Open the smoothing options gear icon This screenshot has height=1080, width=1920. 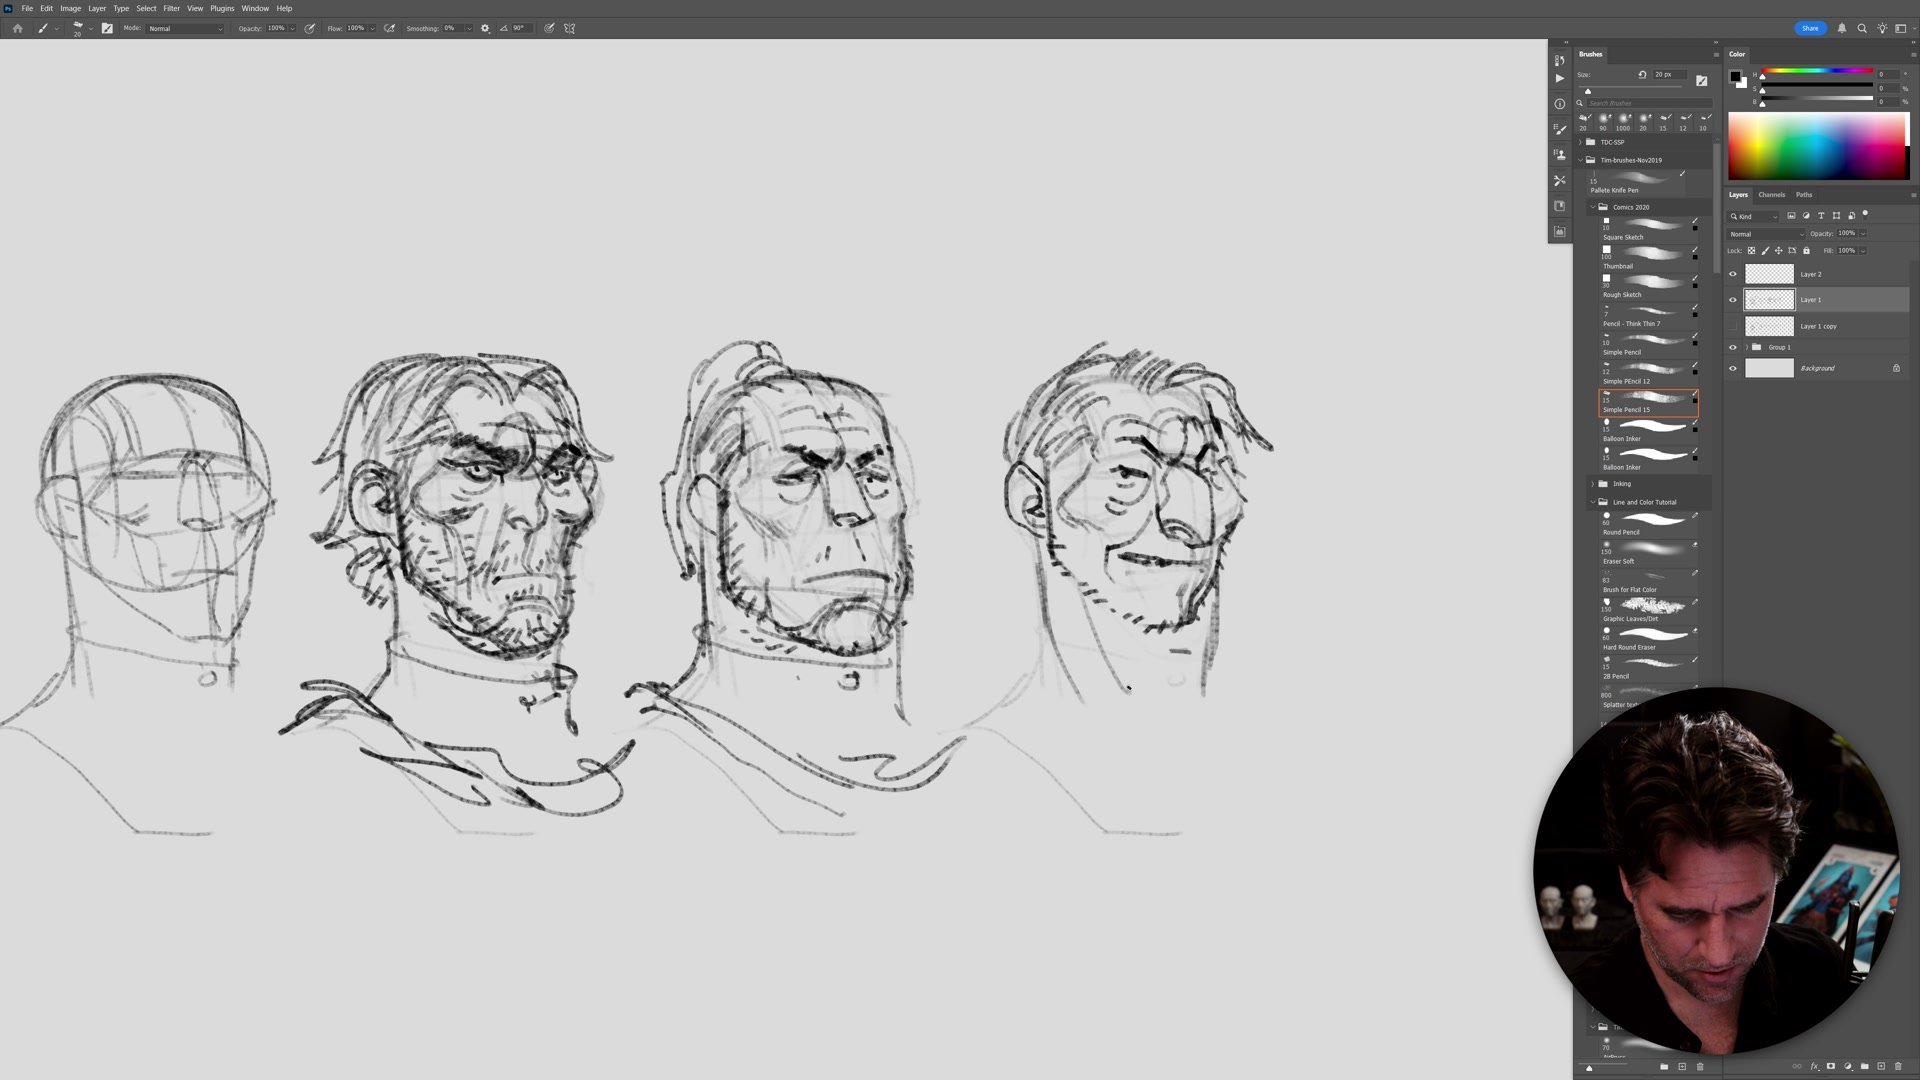tap(485, 28)
